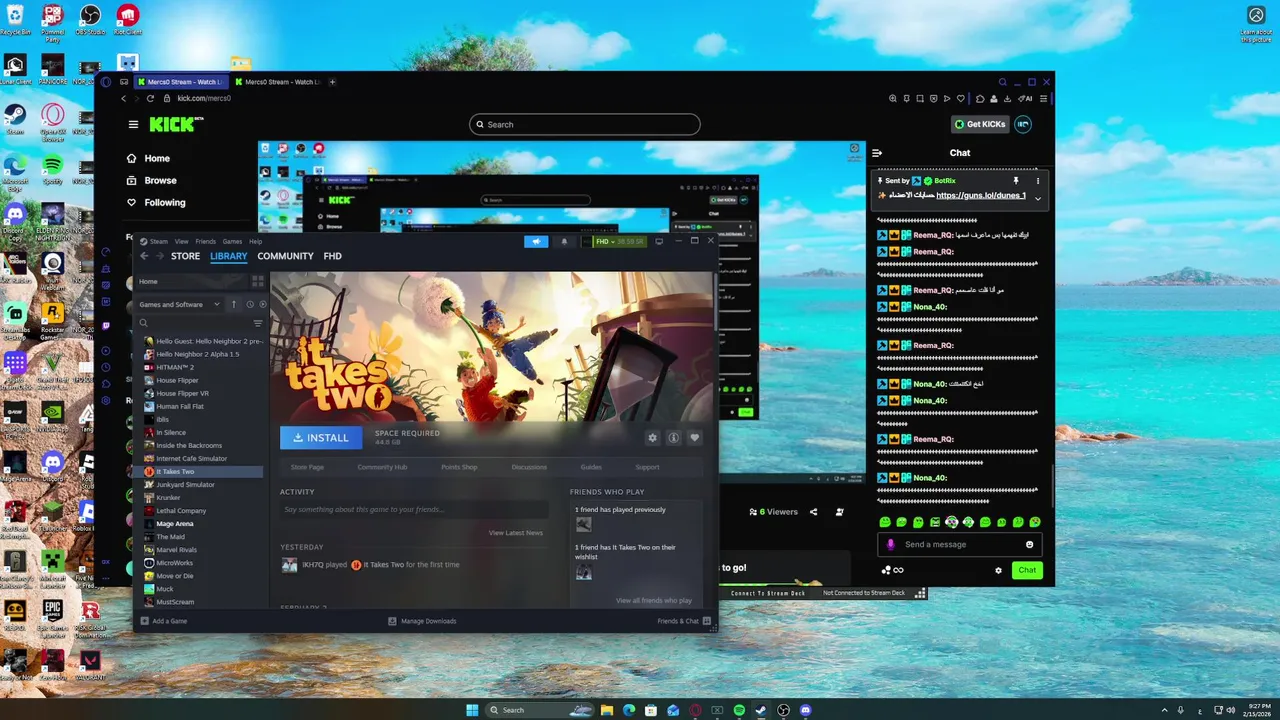This screenshot has width=1280, height=720.
Task: Open Steam notifications bell icon
Action: pos(564,241)
